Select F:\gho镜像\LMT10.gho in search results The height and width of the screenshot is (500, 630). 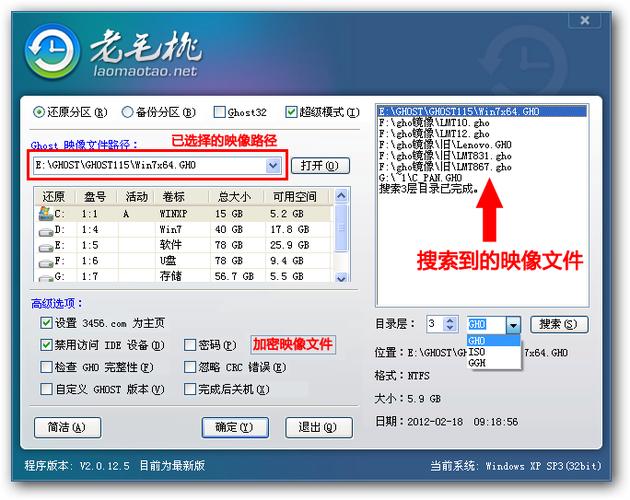(x=433, y=123)
